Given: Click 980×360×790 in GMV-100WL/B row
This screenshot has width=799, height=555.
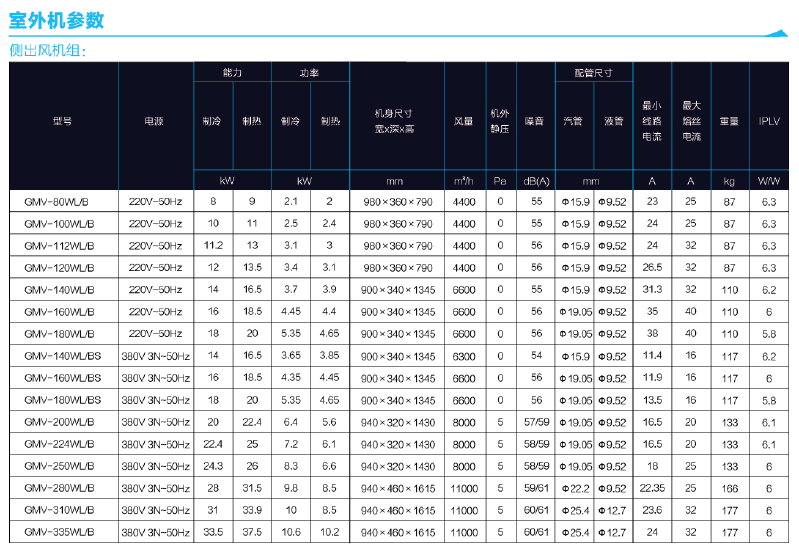Looking at the screenshot, I should 397,224.
